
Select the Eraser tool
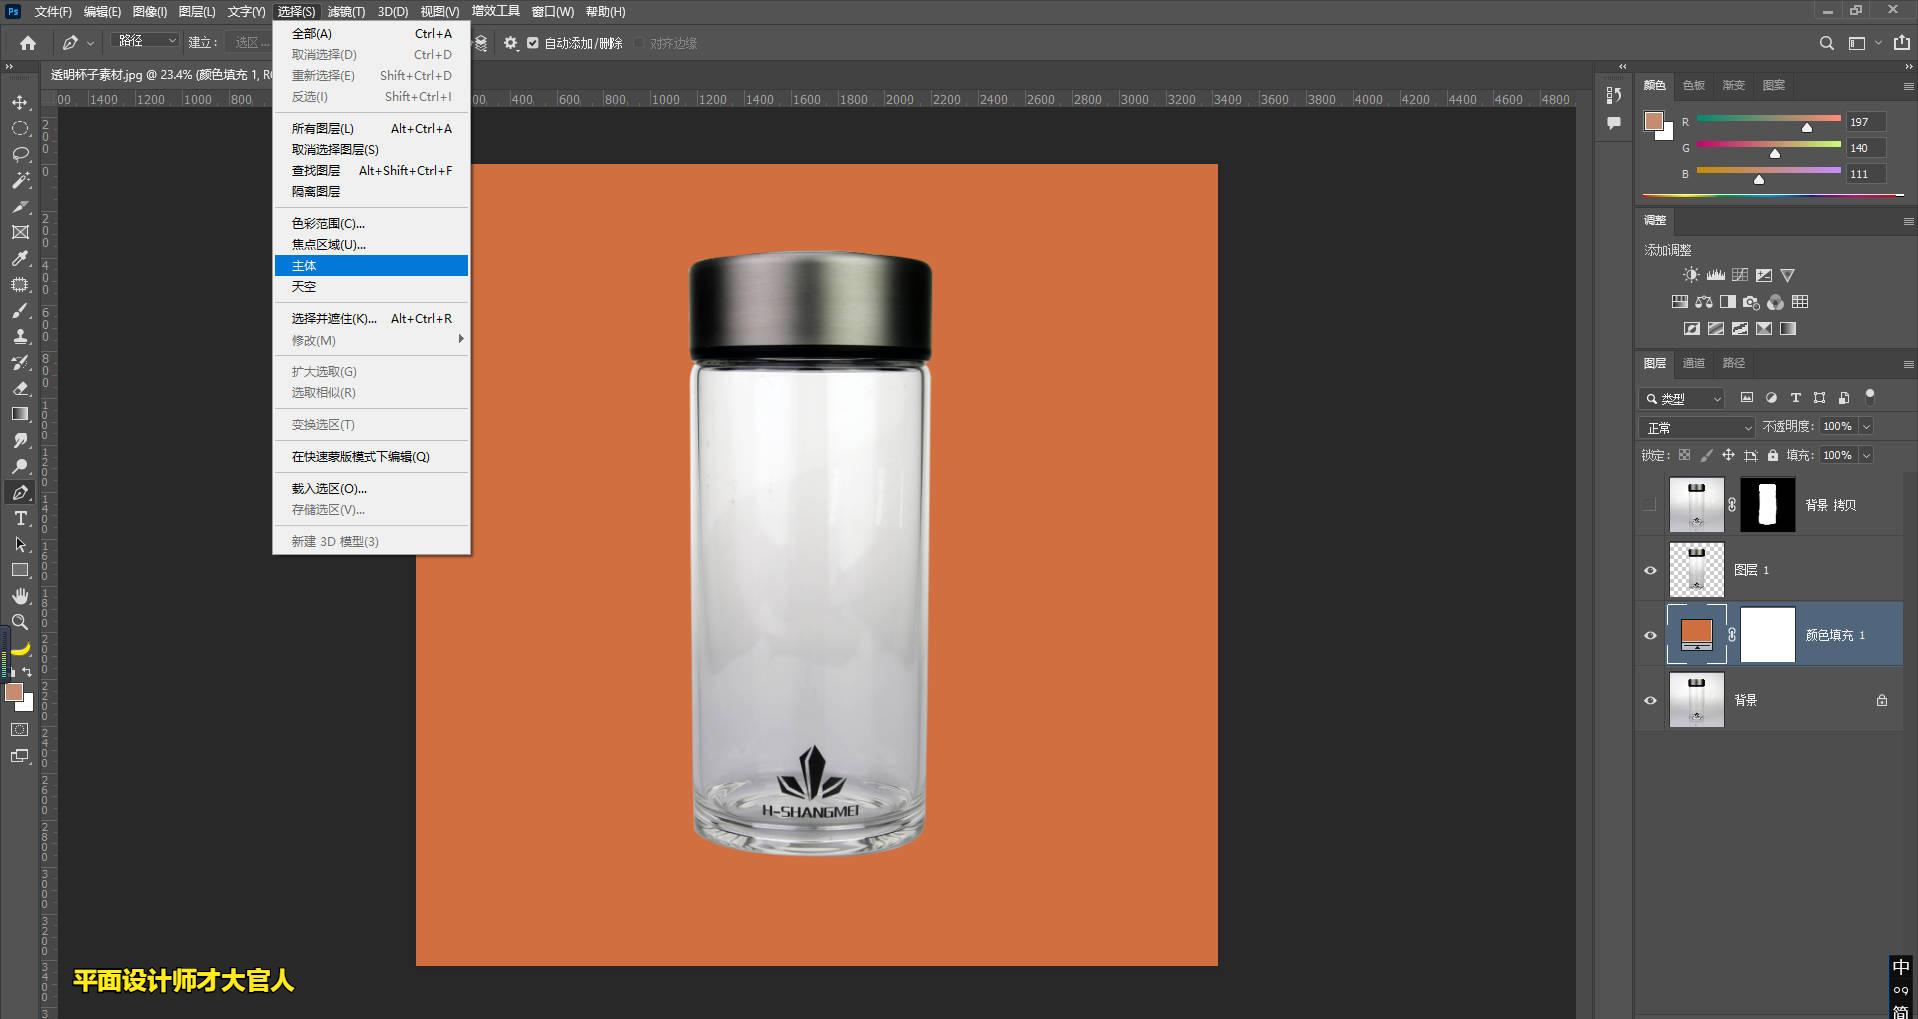(x=20, y=388)
